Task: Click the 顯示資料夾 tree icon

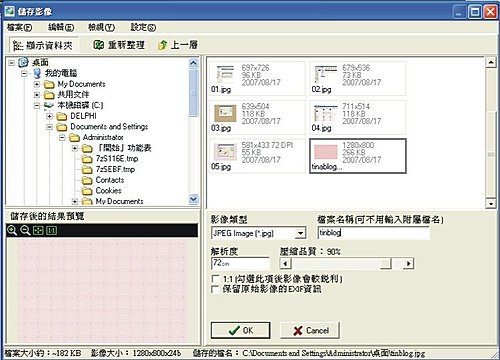Action: [x=18, y=45]
